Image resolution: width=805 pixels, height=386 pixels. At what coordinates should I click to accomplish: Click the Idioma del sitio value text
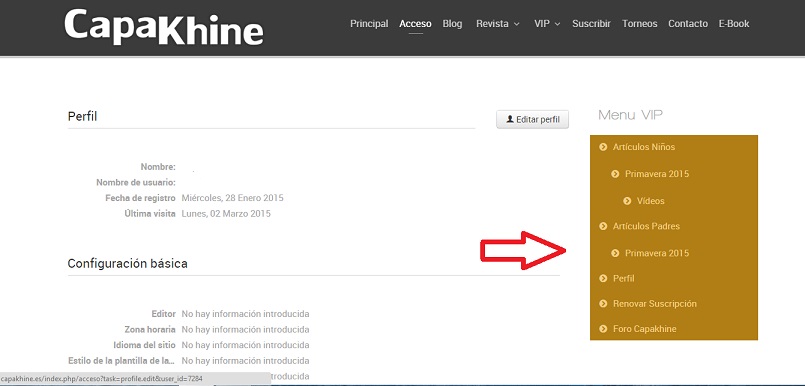[x=245, y=345]
